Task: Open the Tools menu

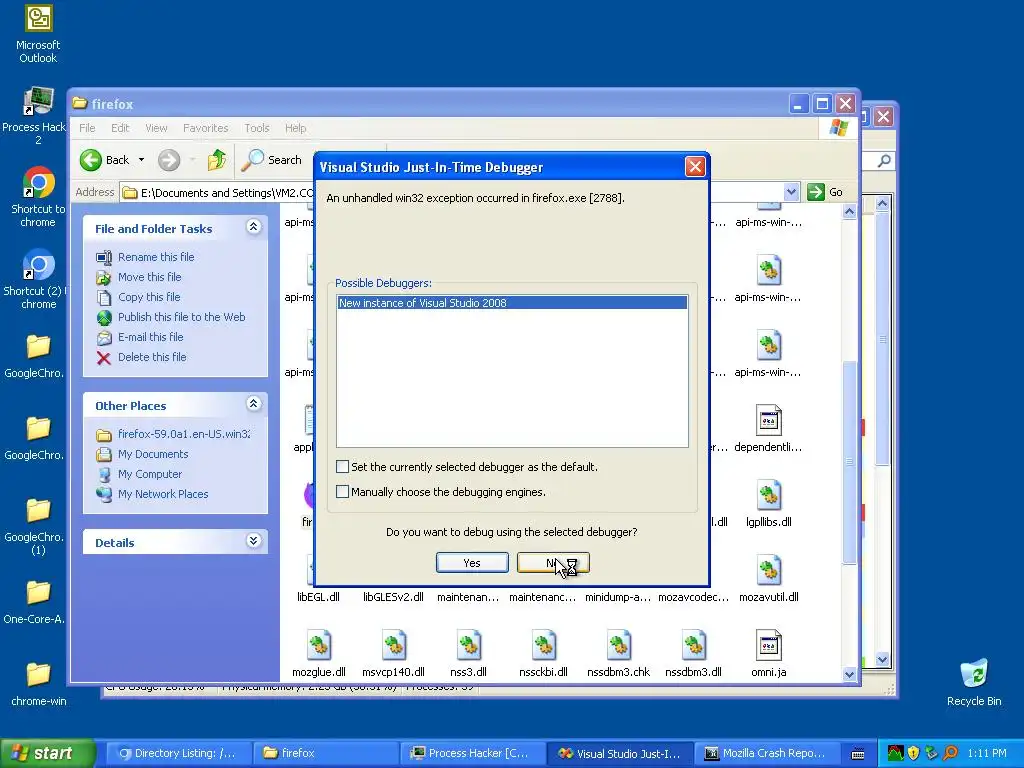Action: [x=257, y=128]
